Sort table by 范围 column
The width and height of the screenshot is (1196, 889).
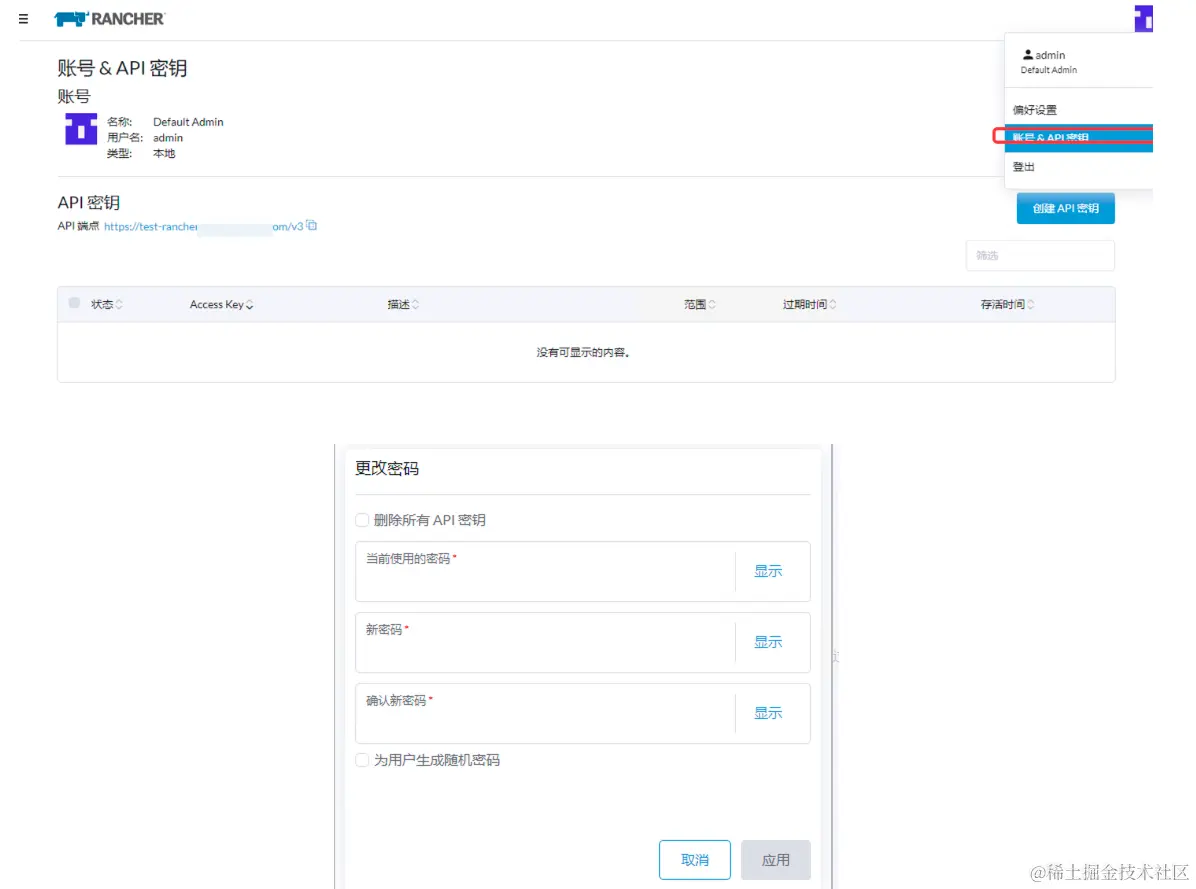(699, 304)
